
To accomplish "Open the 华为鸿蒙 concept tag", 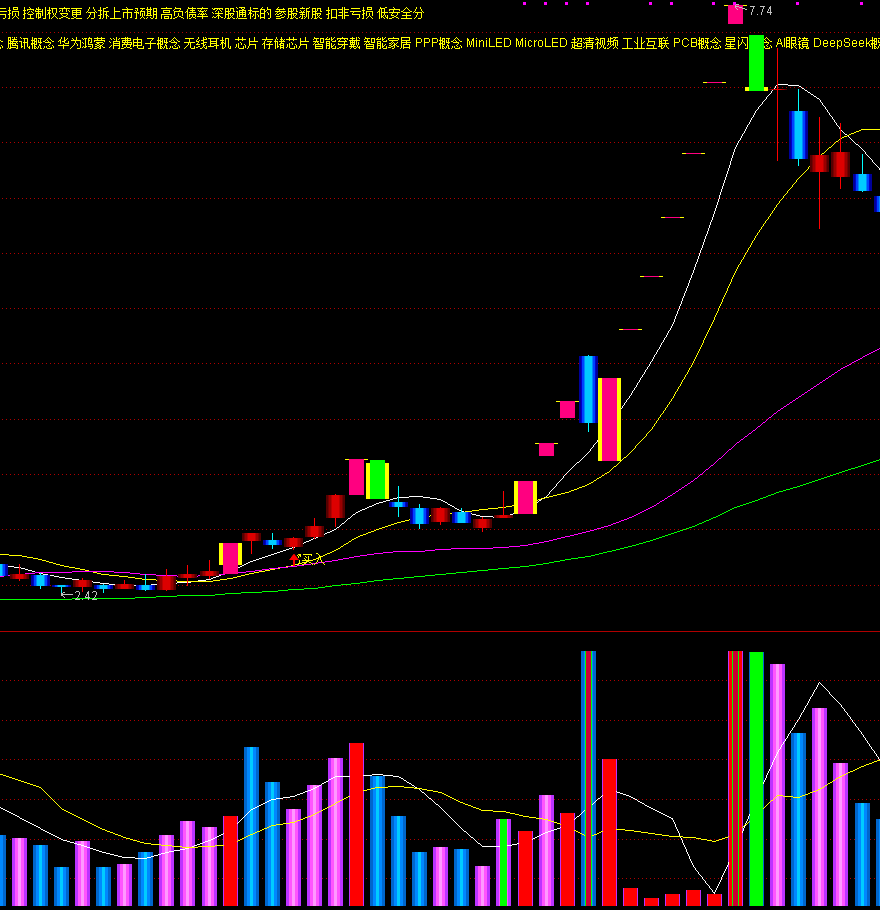I will [x=81, y=44].
